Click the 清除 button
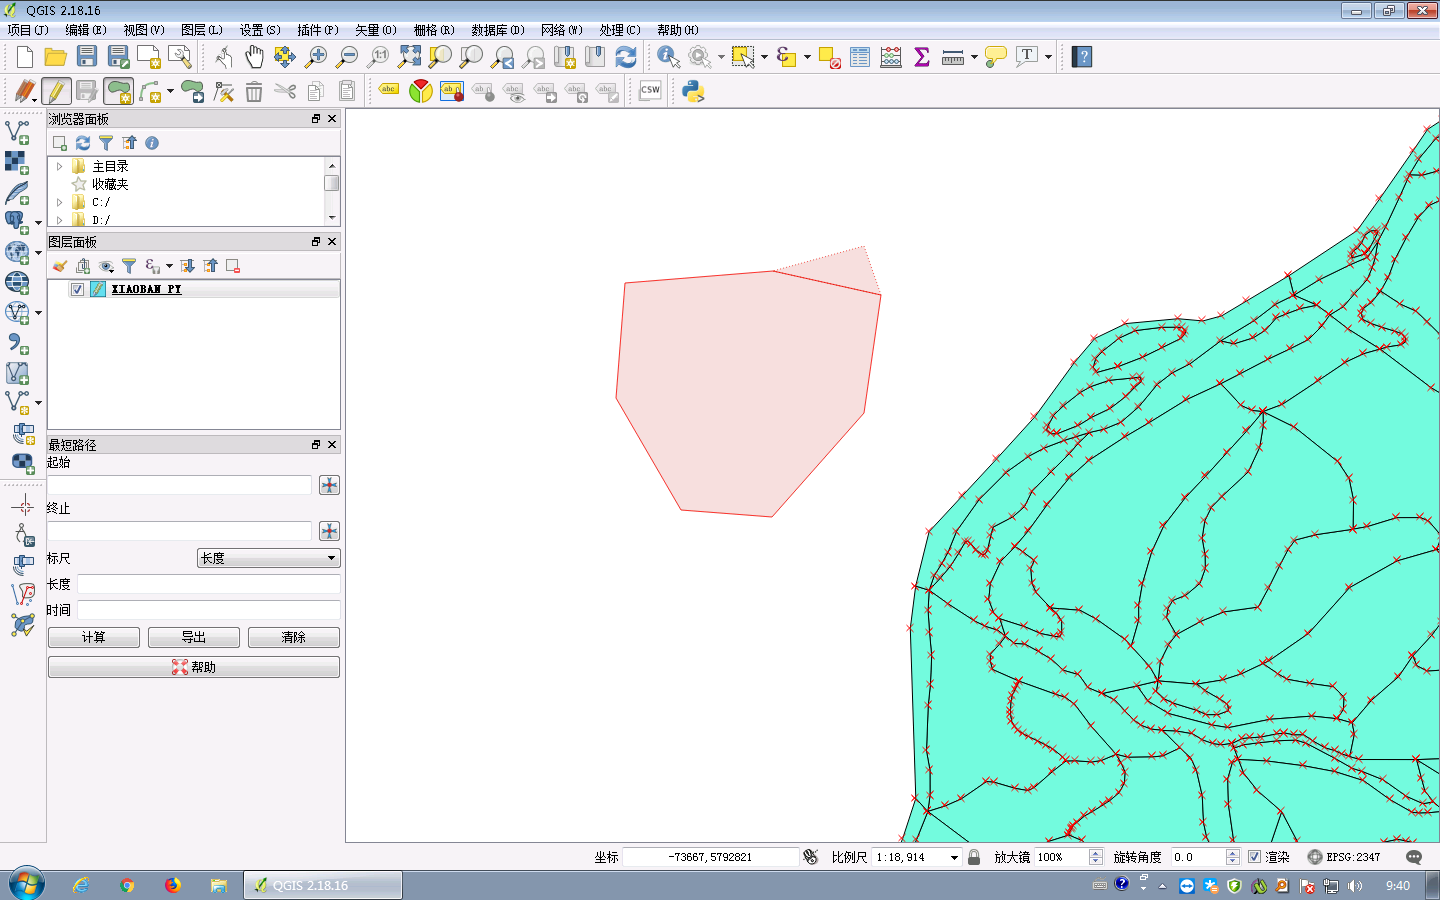 294,637
